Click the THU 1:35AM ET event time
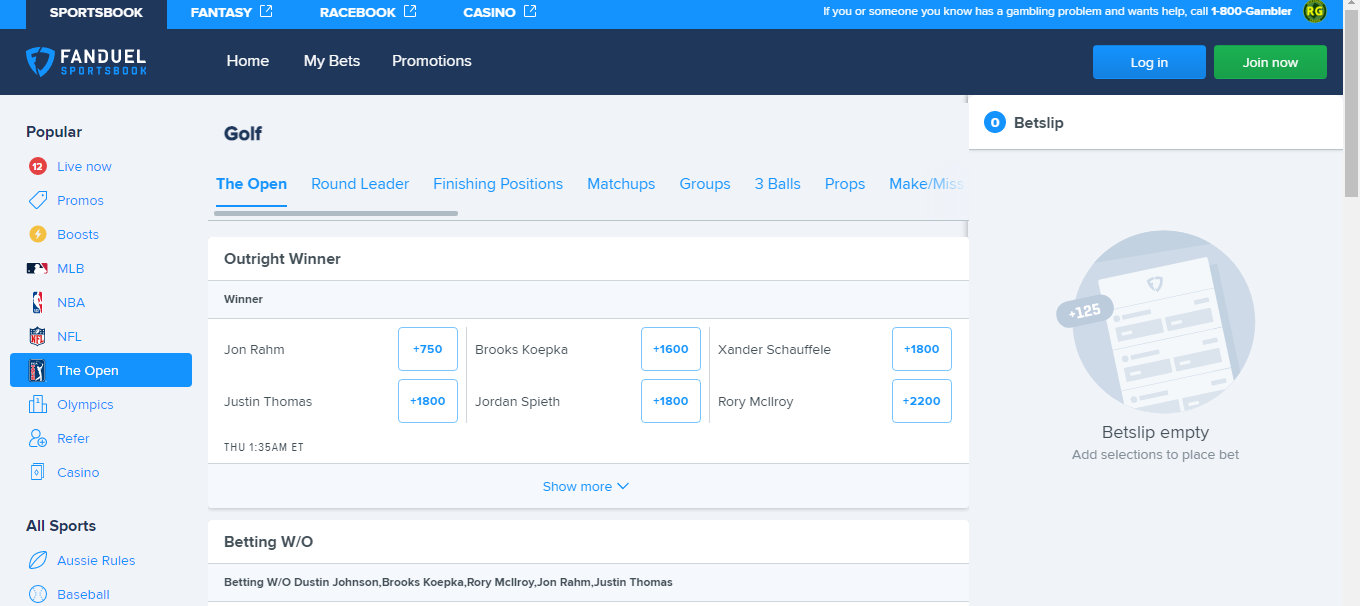 click(x=264, y=448)
